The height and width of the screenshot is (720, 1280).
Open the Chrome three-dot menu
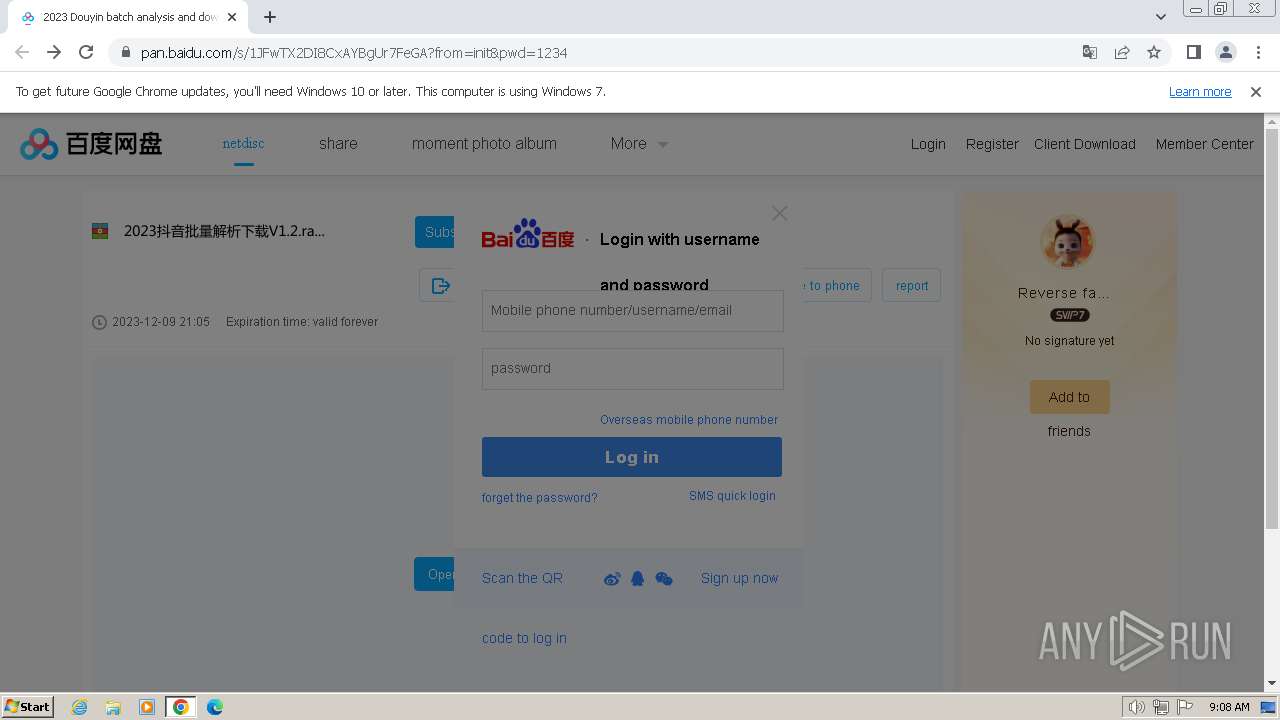coord(1257,52)
